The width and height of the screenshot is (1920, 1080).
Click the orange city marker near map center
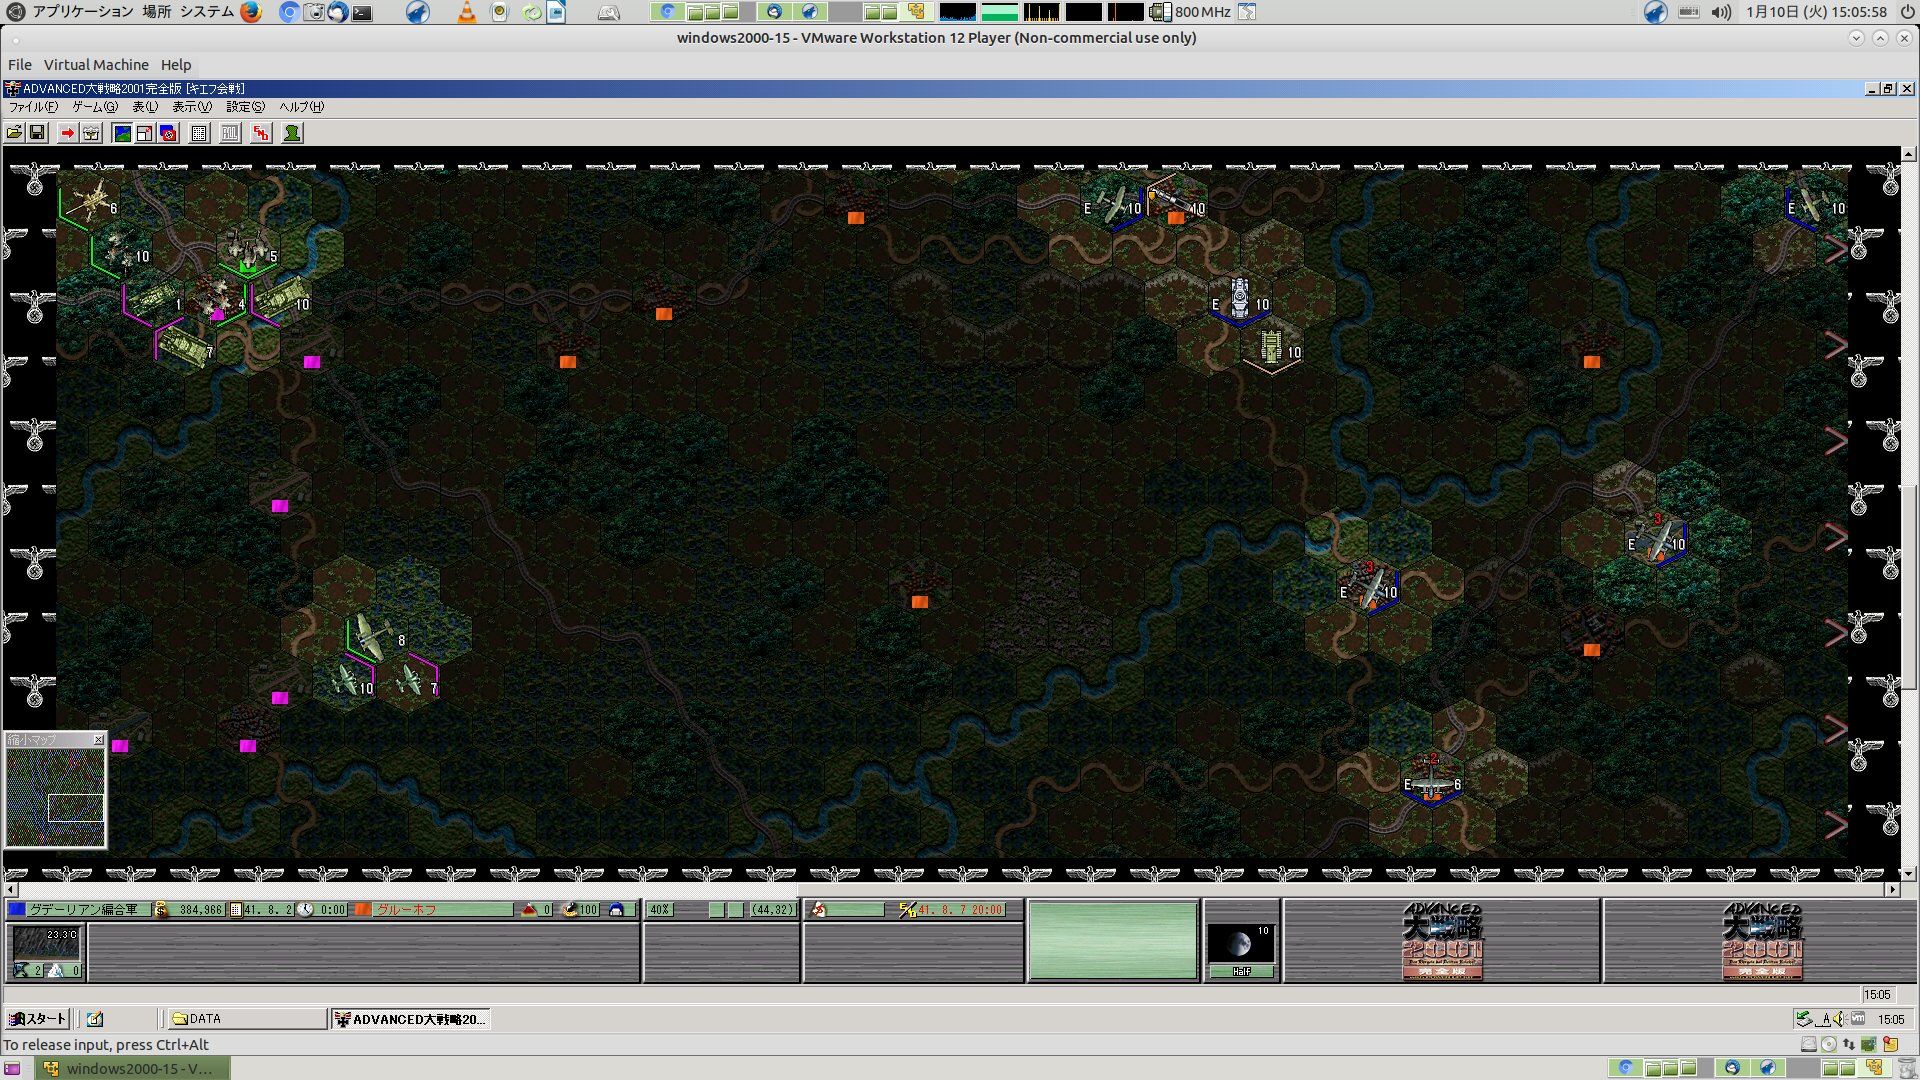click(x=920, y=602)
